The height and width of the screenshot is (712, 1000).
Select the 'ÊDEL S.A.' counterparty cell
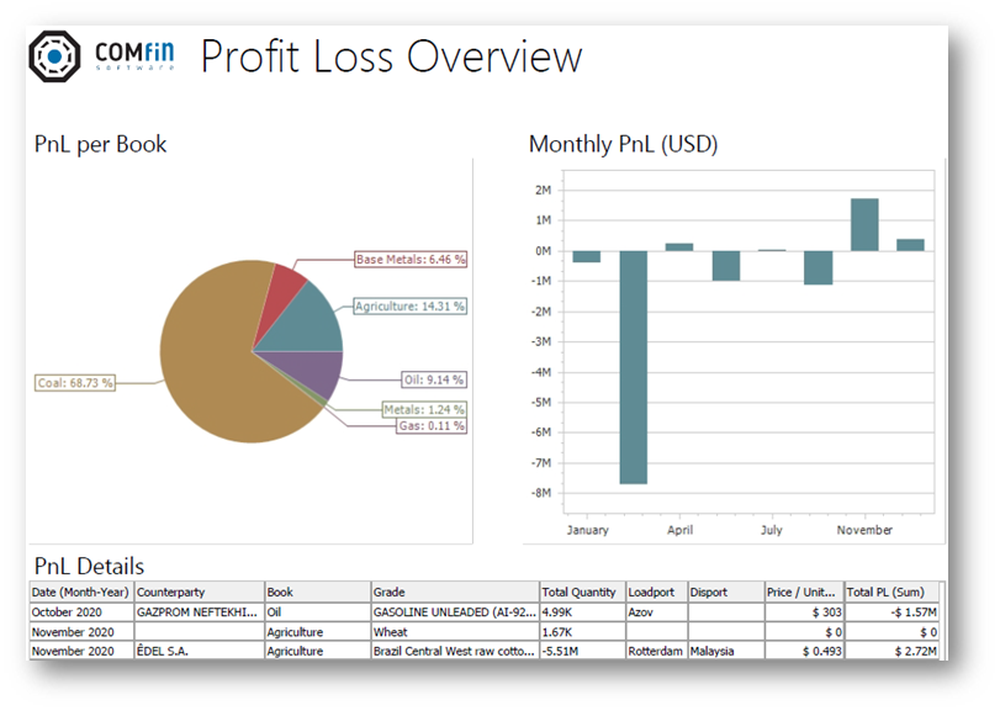[x=199, y=651]
